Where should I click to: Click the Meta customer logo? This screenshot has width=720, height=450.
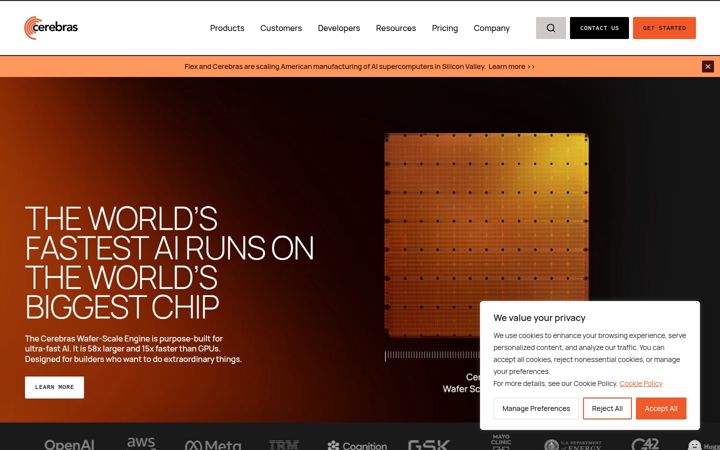click(x=213, y=444)
